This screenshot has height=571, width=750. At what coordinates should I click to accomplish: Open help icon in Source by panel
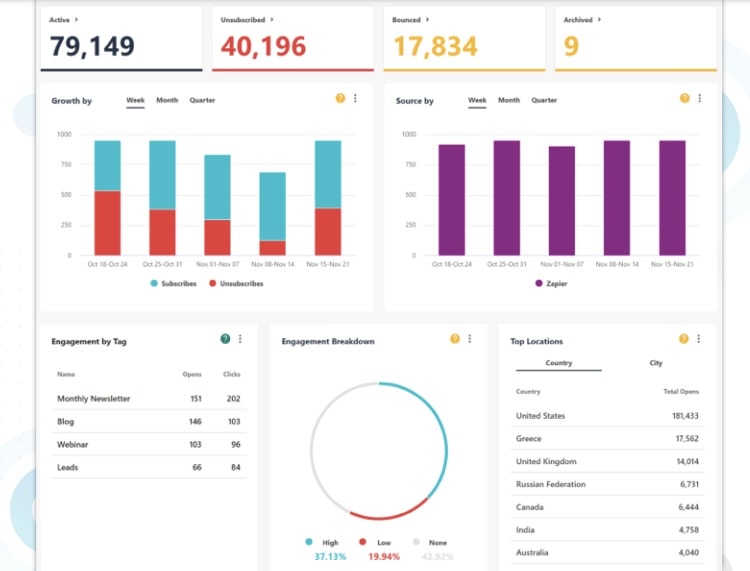[x=684, y=99]
